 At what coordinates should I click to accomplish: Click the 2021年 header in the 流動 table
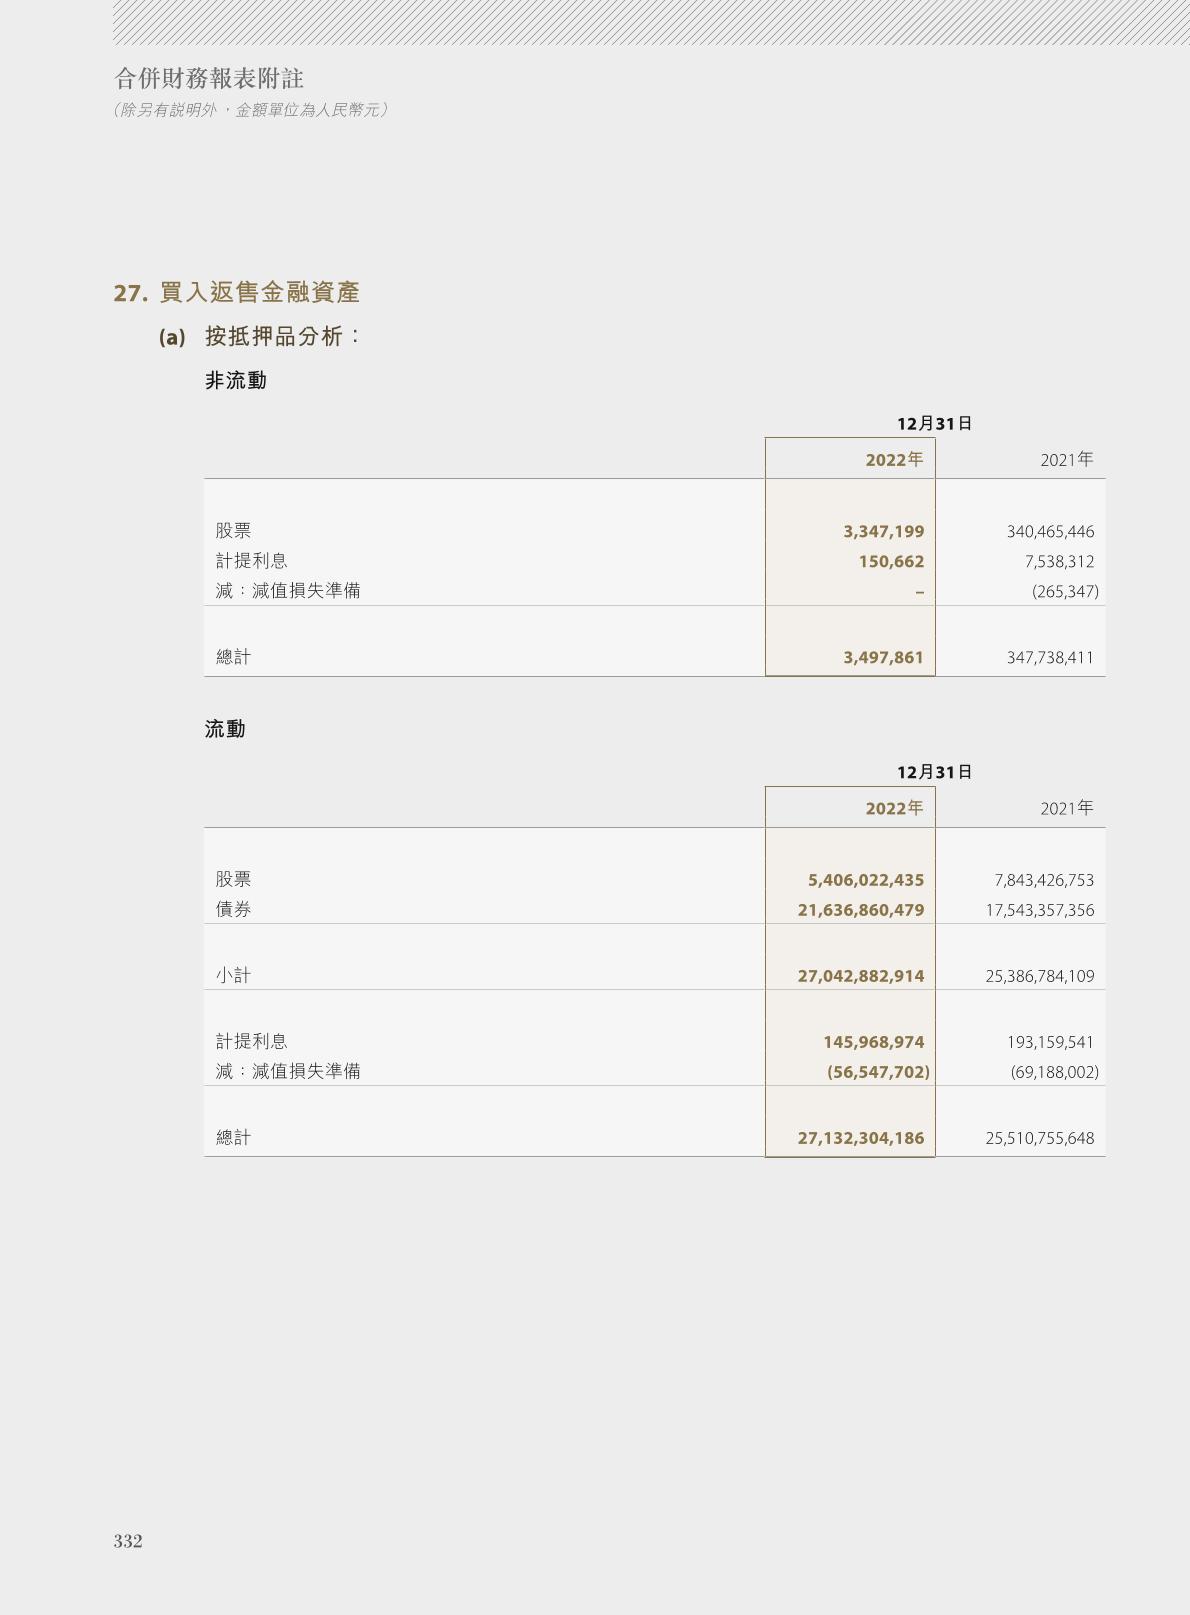[1066, 808]
